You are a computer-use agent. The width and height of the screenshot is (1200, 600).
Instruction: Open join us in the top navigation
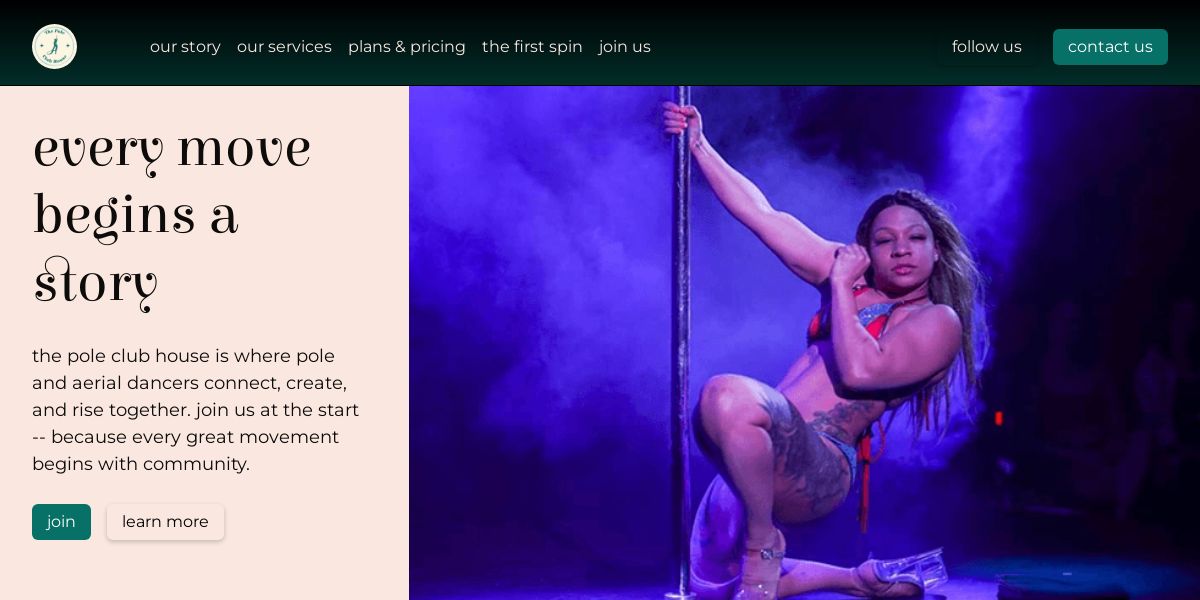[x=625, y=47]
